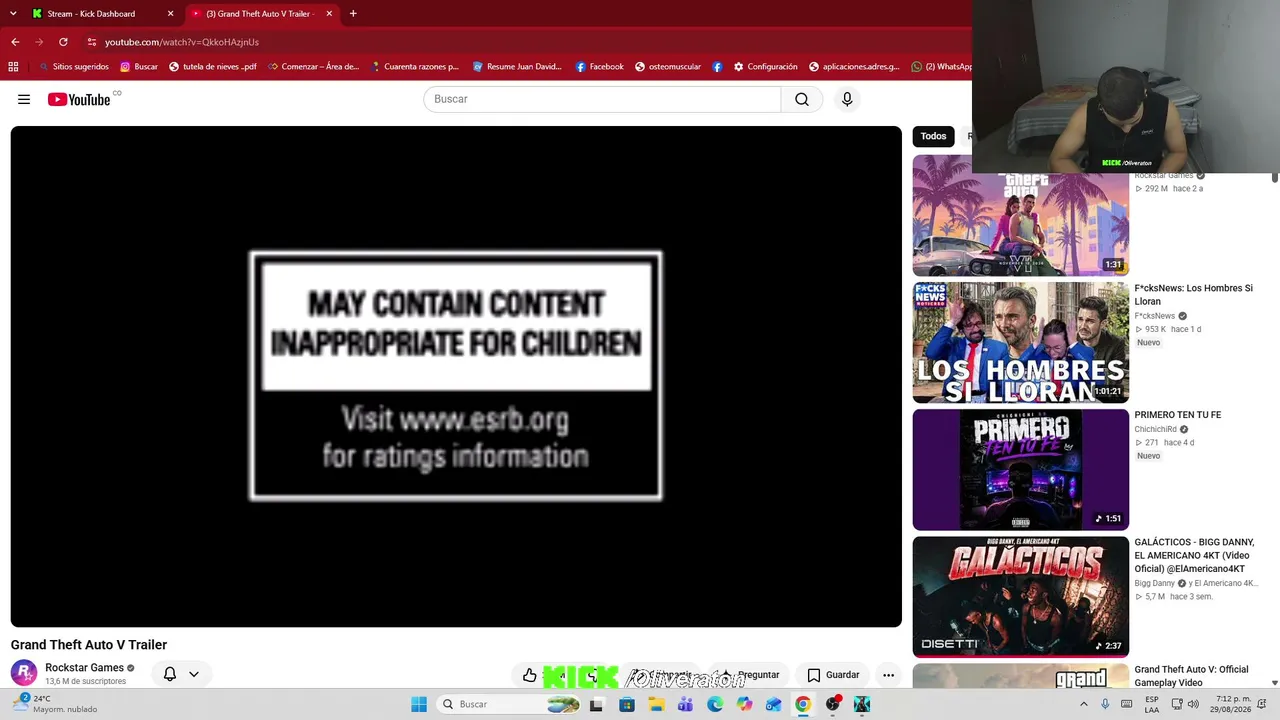
Task: Click the Windows taskbar Buscar search box
Action: pyautogui.click(x=510, y=704)
